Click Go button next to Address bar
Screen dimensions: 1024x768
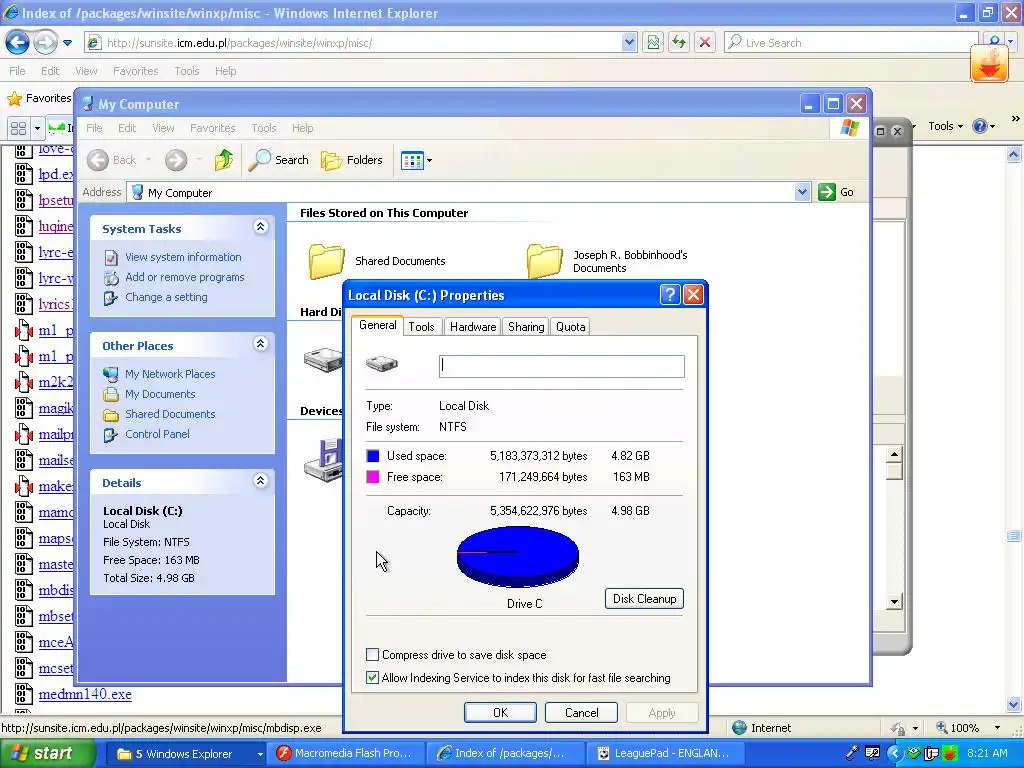[x=837, y=192]
